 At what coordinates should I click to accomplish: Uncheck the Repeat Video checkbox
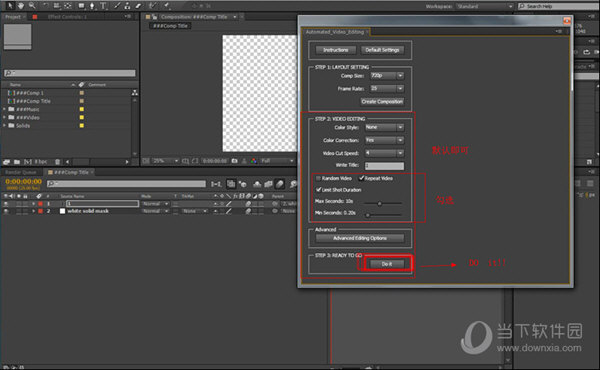tap(361, 178)
